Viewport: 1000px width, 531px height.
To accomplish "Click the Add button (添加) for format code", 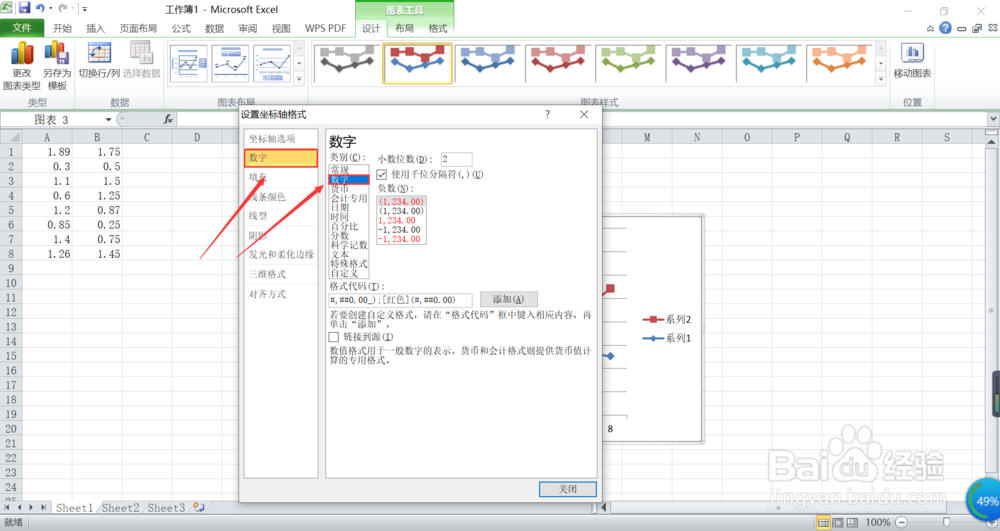I will click(x=508, y=299).
